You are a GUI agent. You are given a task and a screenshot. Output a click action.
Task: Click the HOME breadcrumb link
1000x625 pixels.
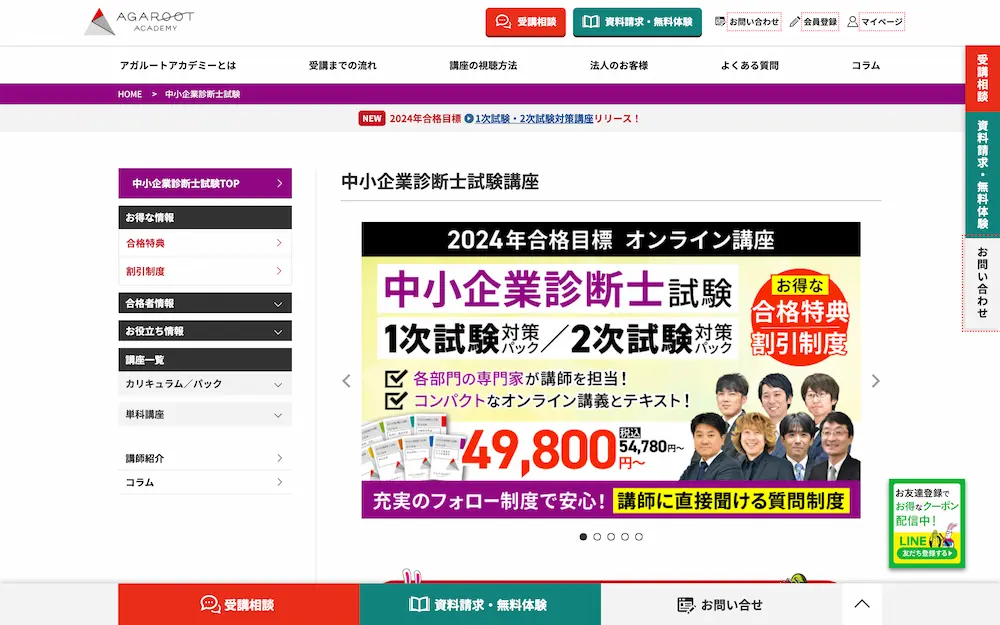(130, 94)
